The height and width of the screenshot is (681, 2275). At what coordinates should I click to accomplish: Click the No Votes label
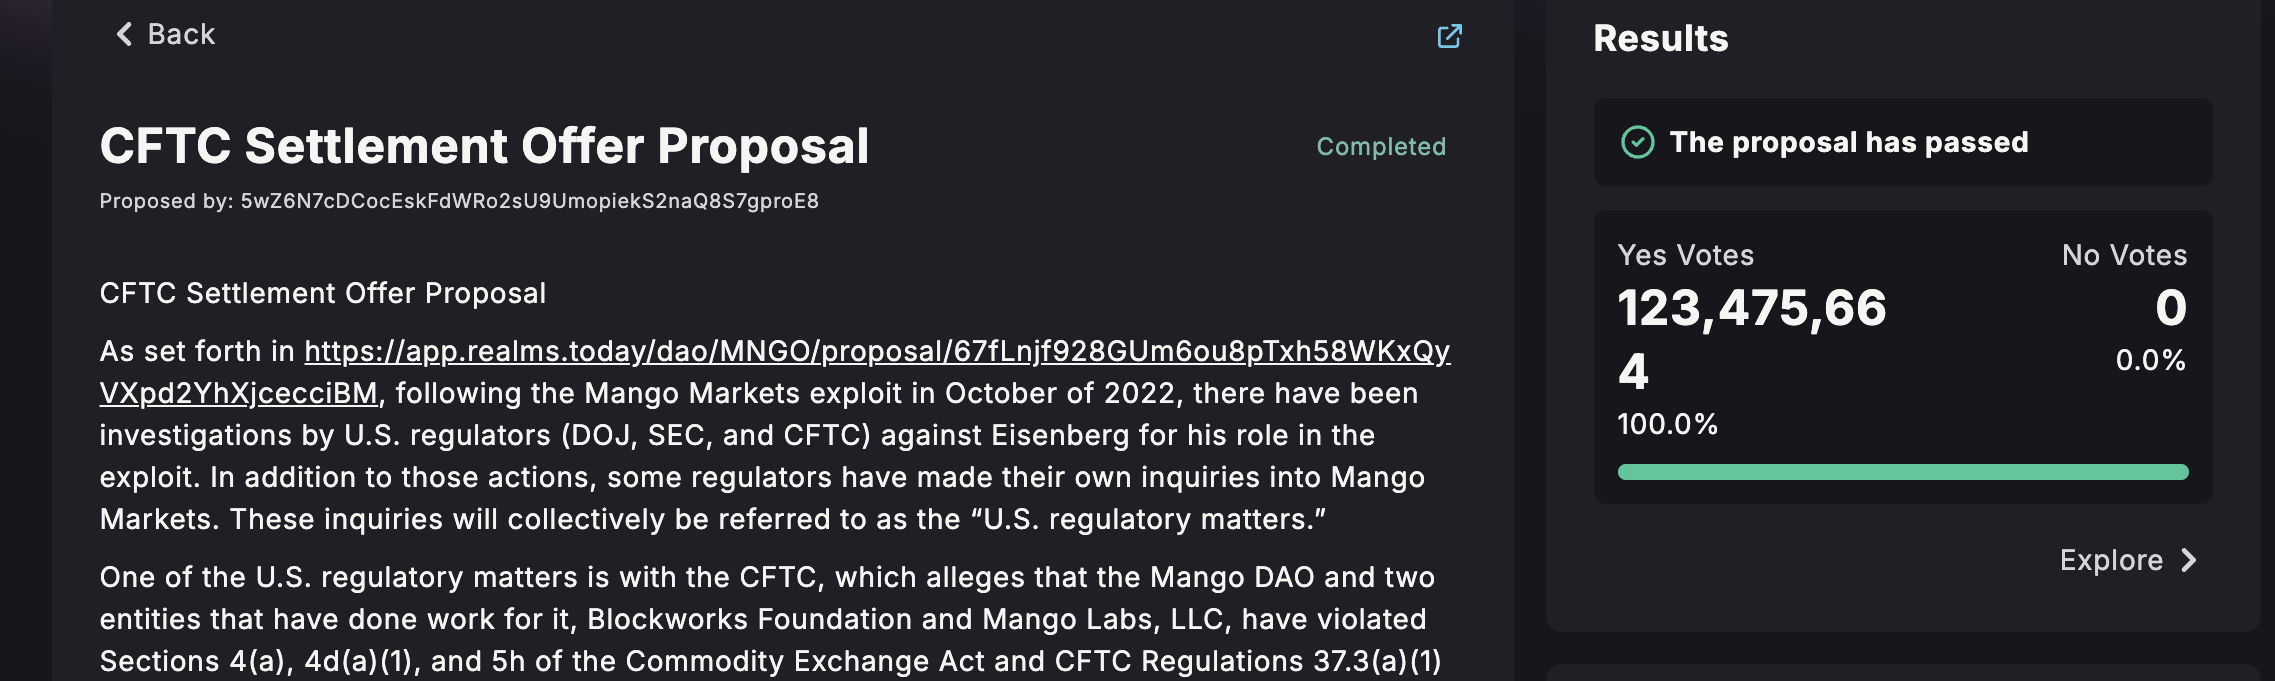(x=2124, y=256)
